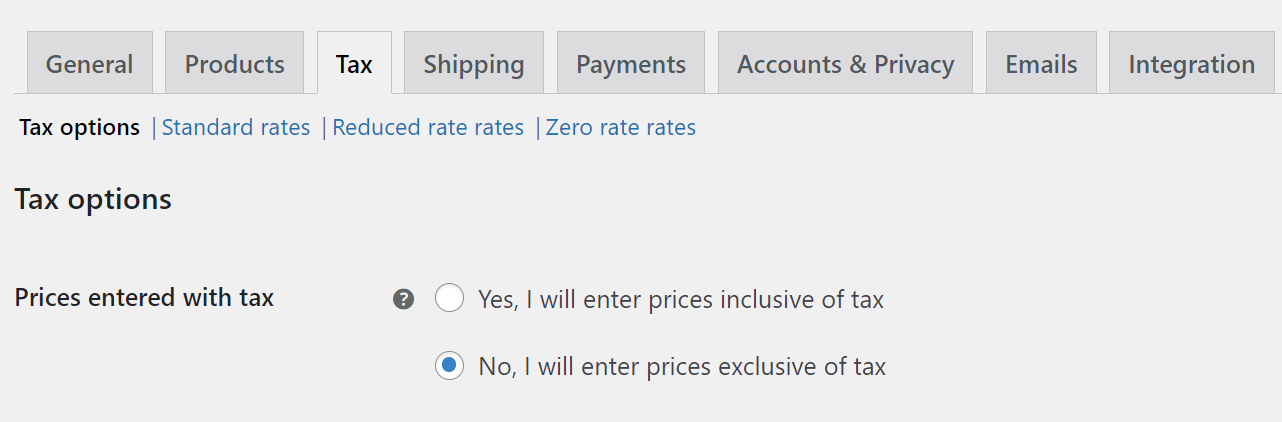1282x422 pixels.
Task: Open help tooltip for Prices entered with tax
Action: click(x=403, y=299)
